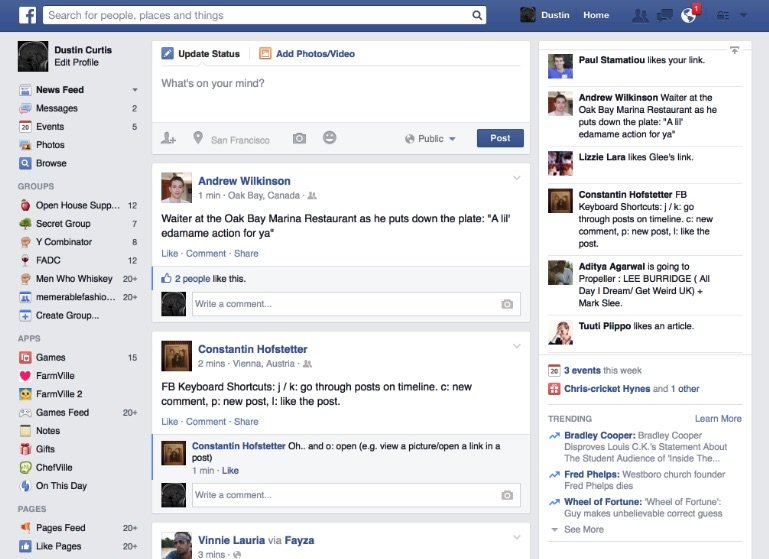Viewport: 769px width, 559px height.
Task: Click the Post button
Action: (500, 139)
